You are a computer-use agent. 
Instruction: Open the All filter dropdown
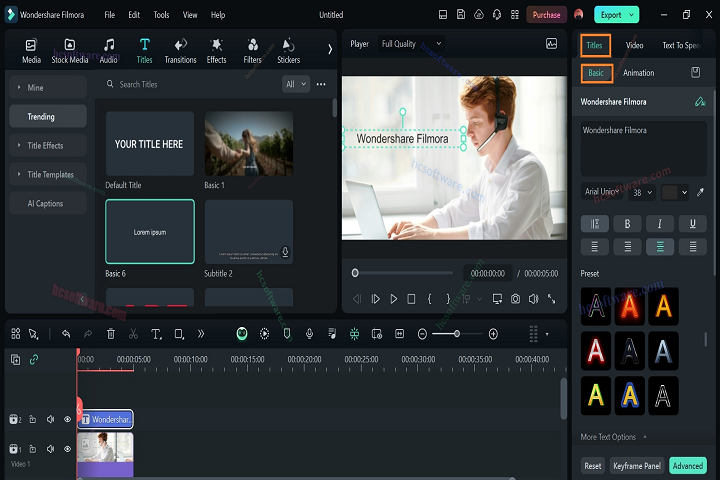[x=296, y=84]
